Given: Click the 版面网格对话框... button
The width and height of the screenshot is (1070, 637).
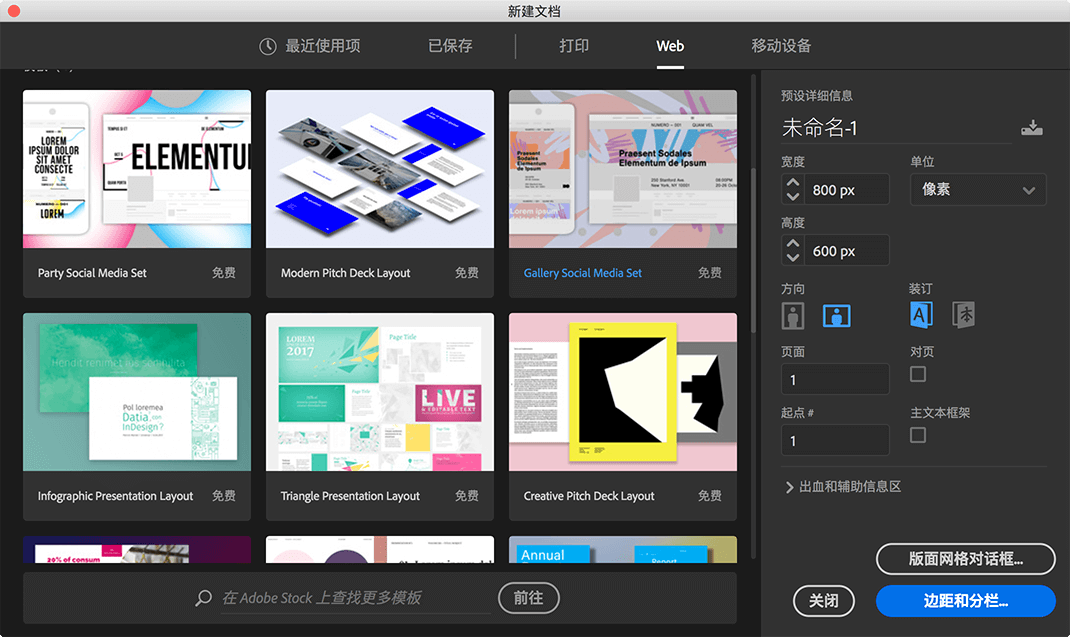Looking at the screenshot, I should [966, 559].
